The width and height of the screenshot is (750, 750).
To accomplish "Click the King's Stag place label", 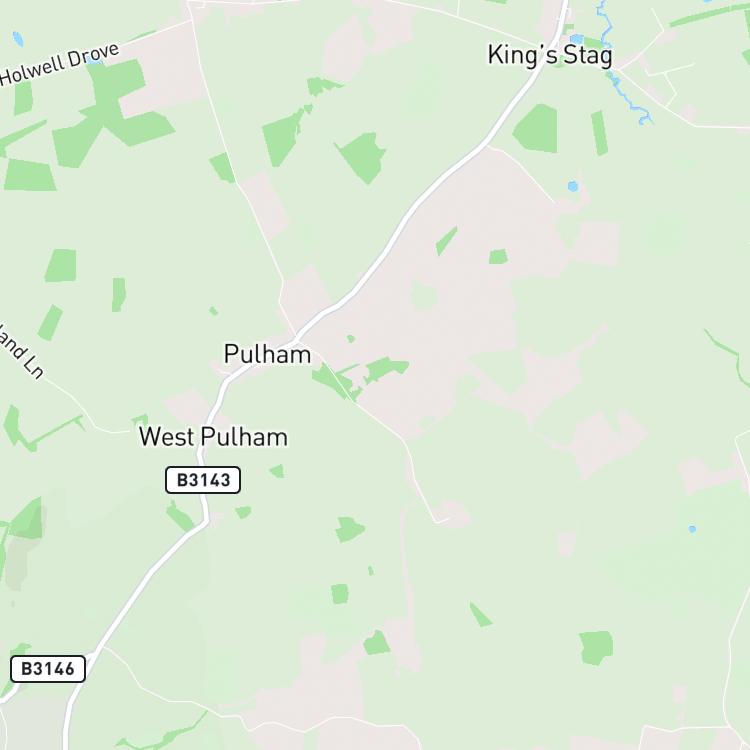I will pyautogui.click(x=550, y=55).
